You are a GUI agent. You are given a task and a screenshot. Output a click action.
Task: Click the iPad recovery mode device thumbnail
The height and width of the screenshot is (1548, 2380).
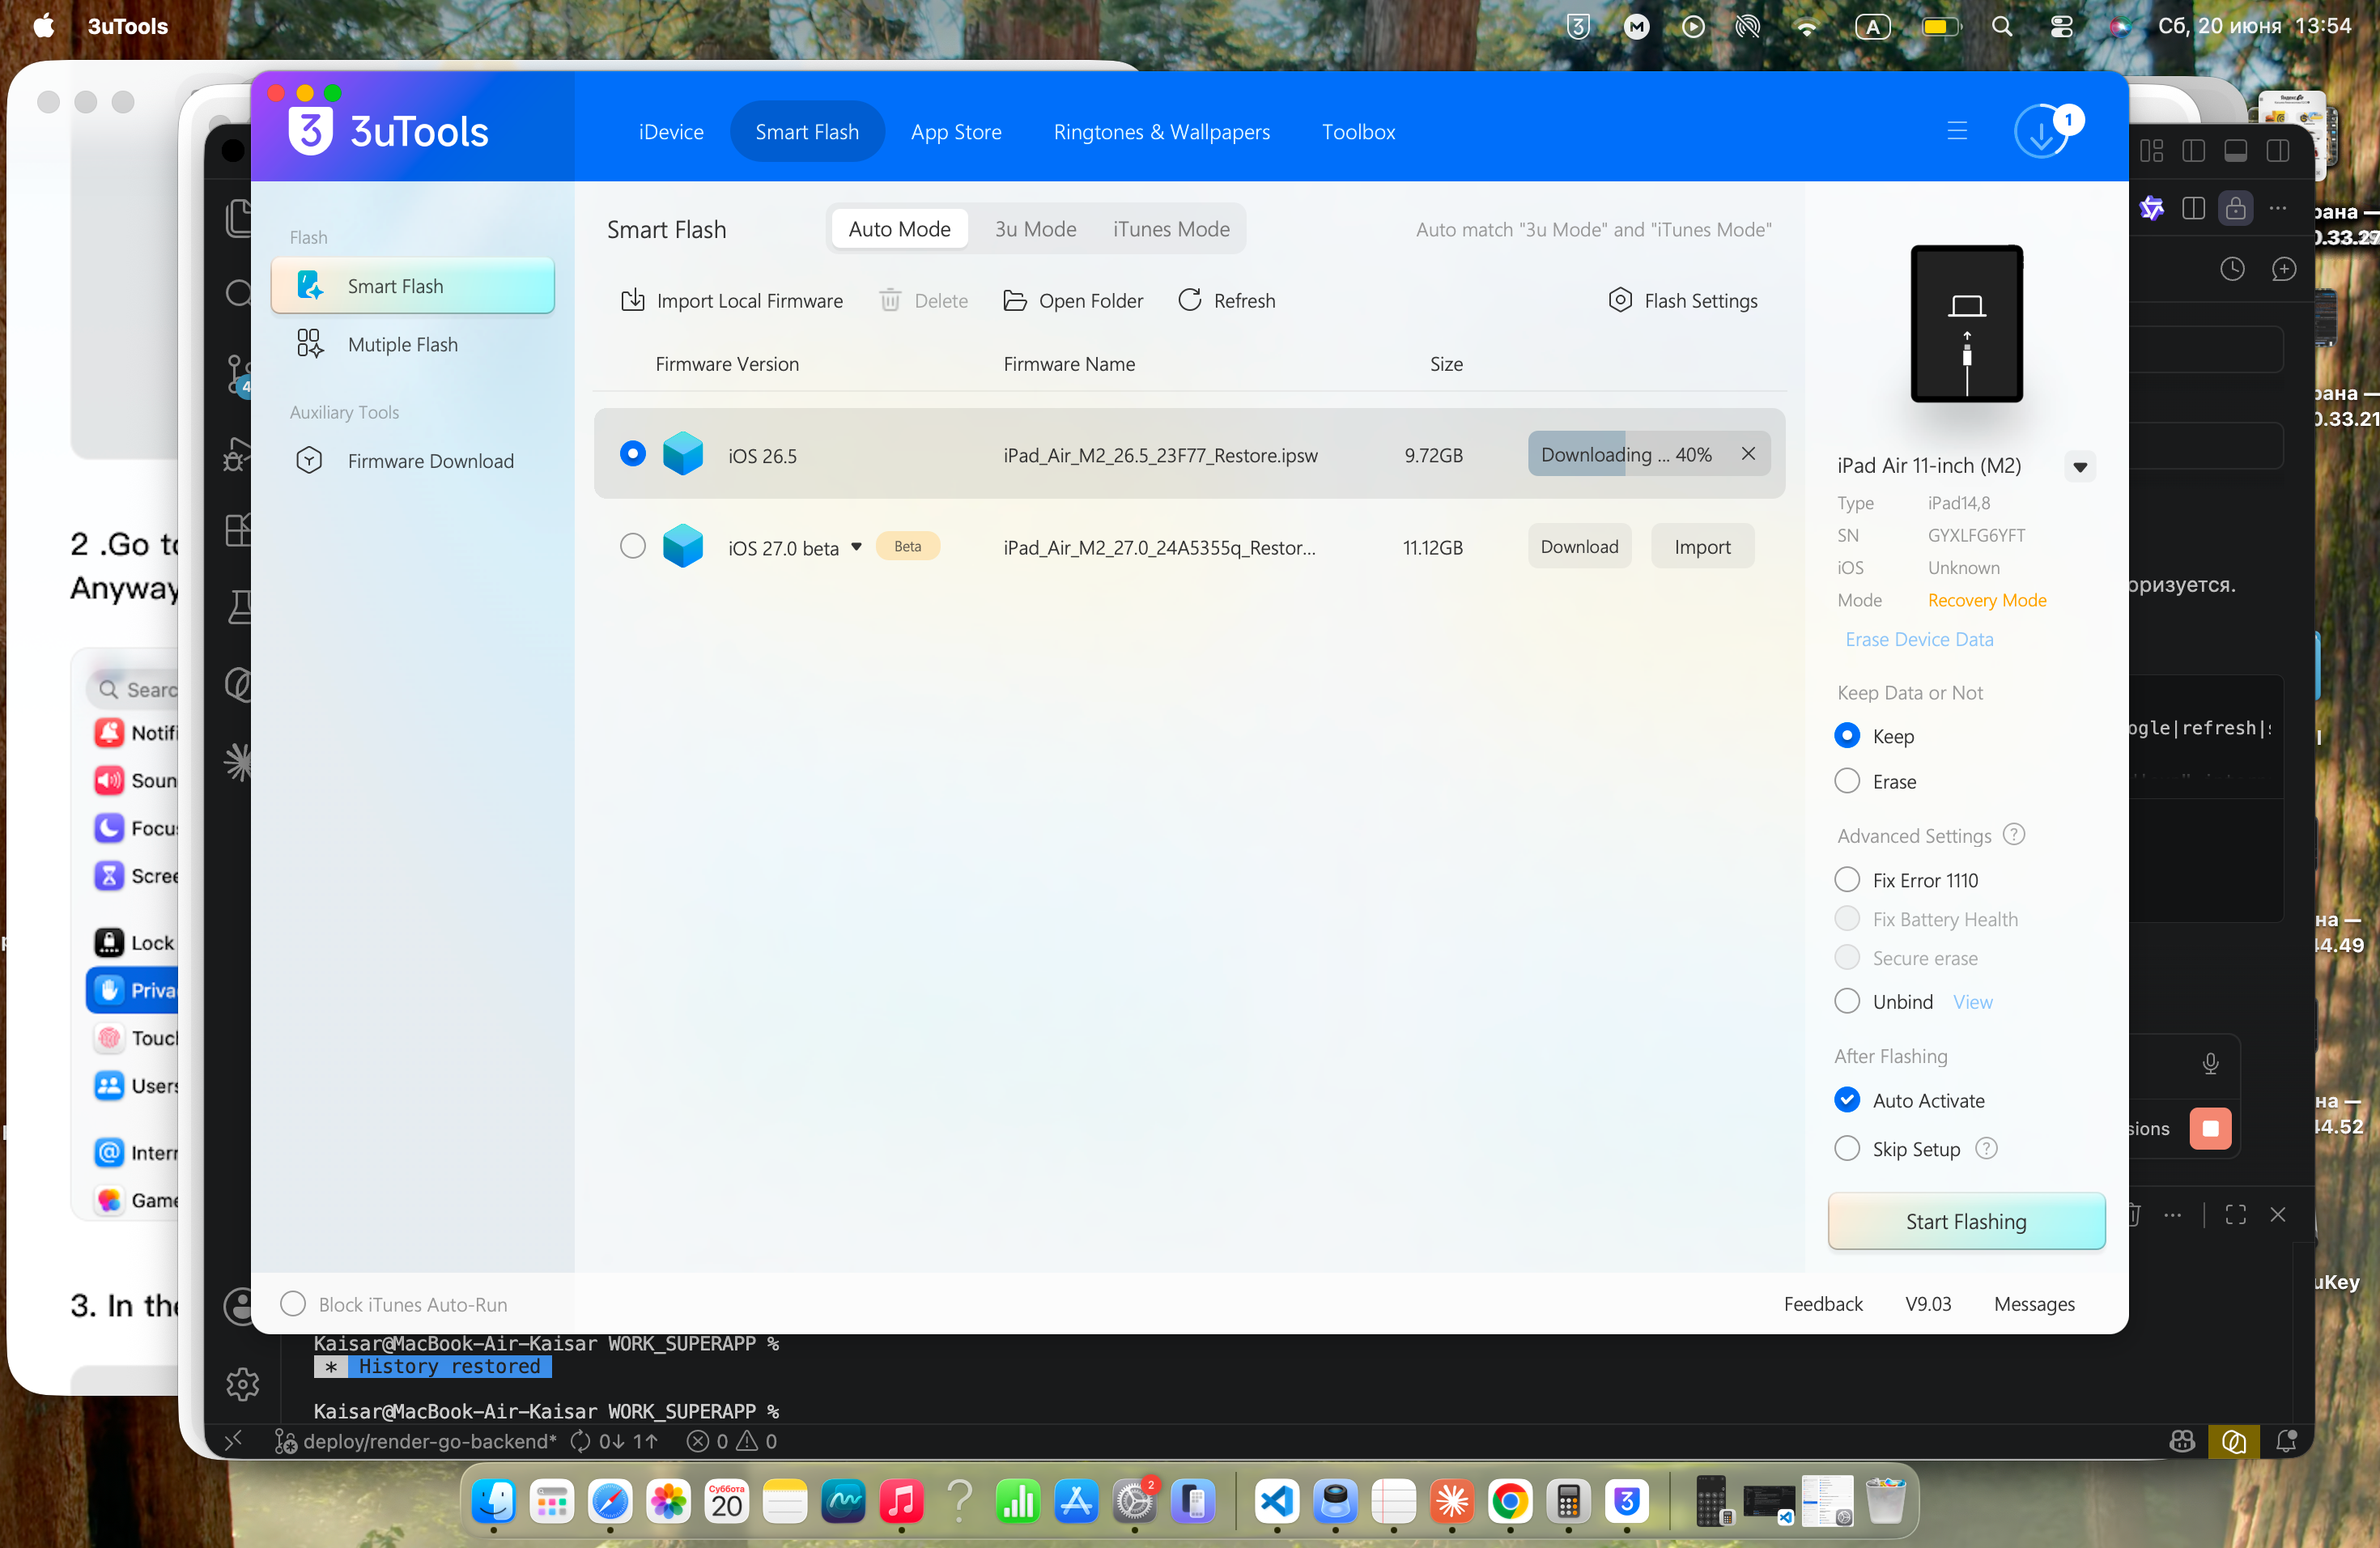tap(1966, 323)
